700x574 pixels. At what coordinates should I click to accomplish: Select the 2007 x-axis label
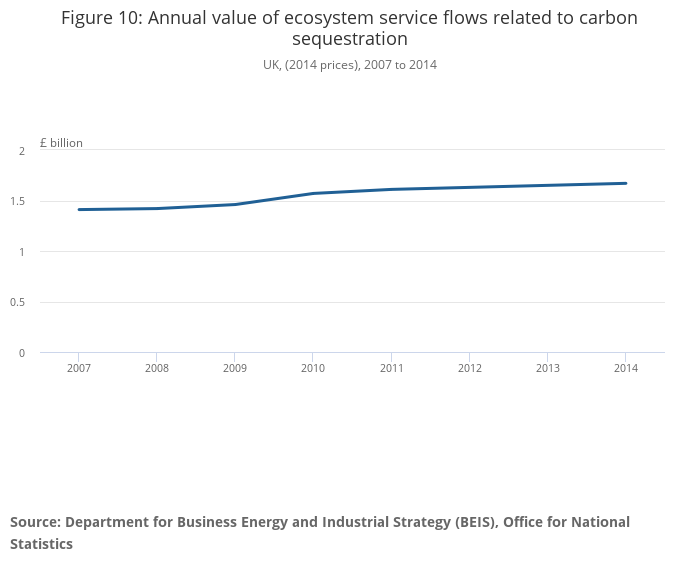click(x=78, y=368)
